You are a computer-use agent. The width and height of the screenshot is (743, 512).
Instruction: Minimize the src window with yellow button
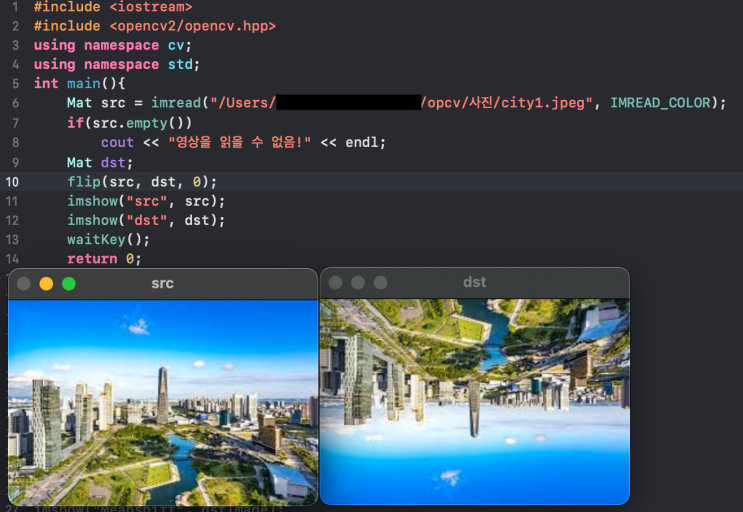coord(46,284)
